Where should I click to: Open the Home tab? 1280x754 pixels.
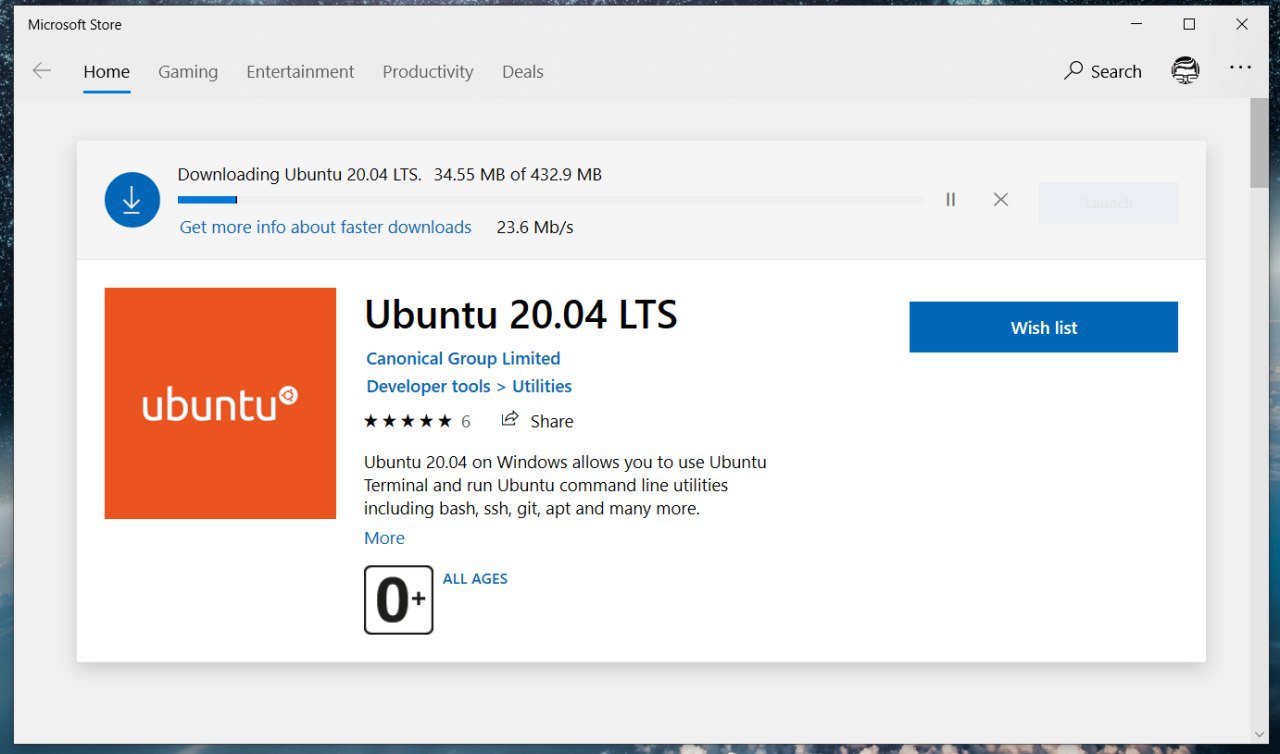click(106, 72)
